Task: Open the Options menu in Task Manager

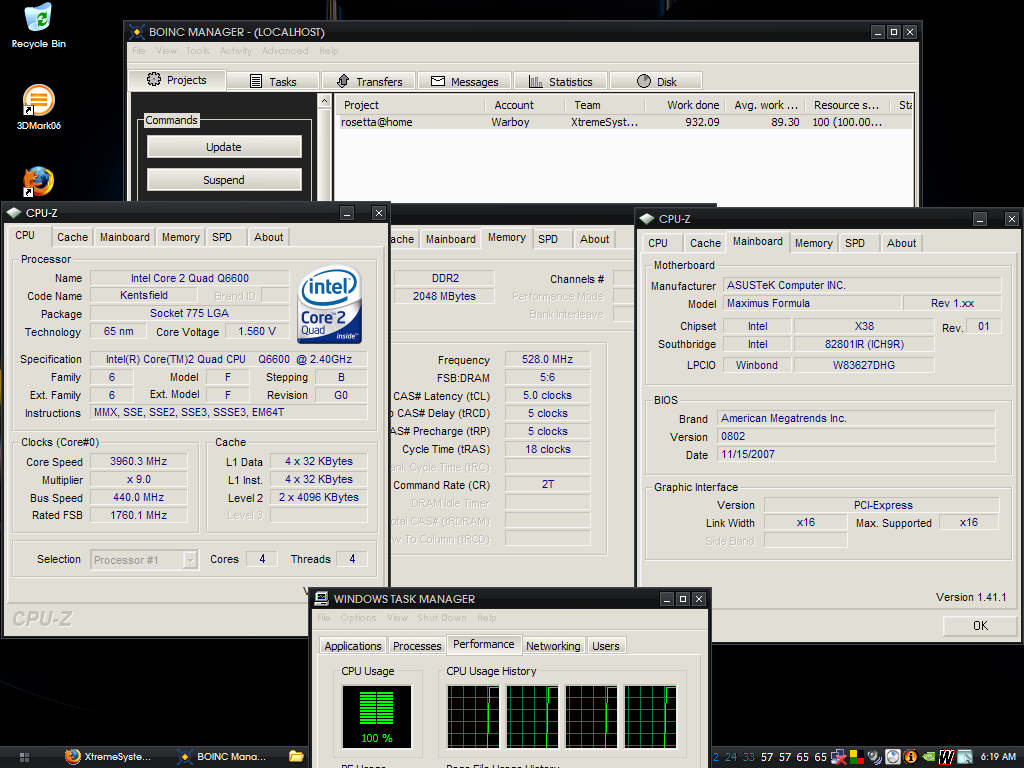Action: tap(358, 618)
